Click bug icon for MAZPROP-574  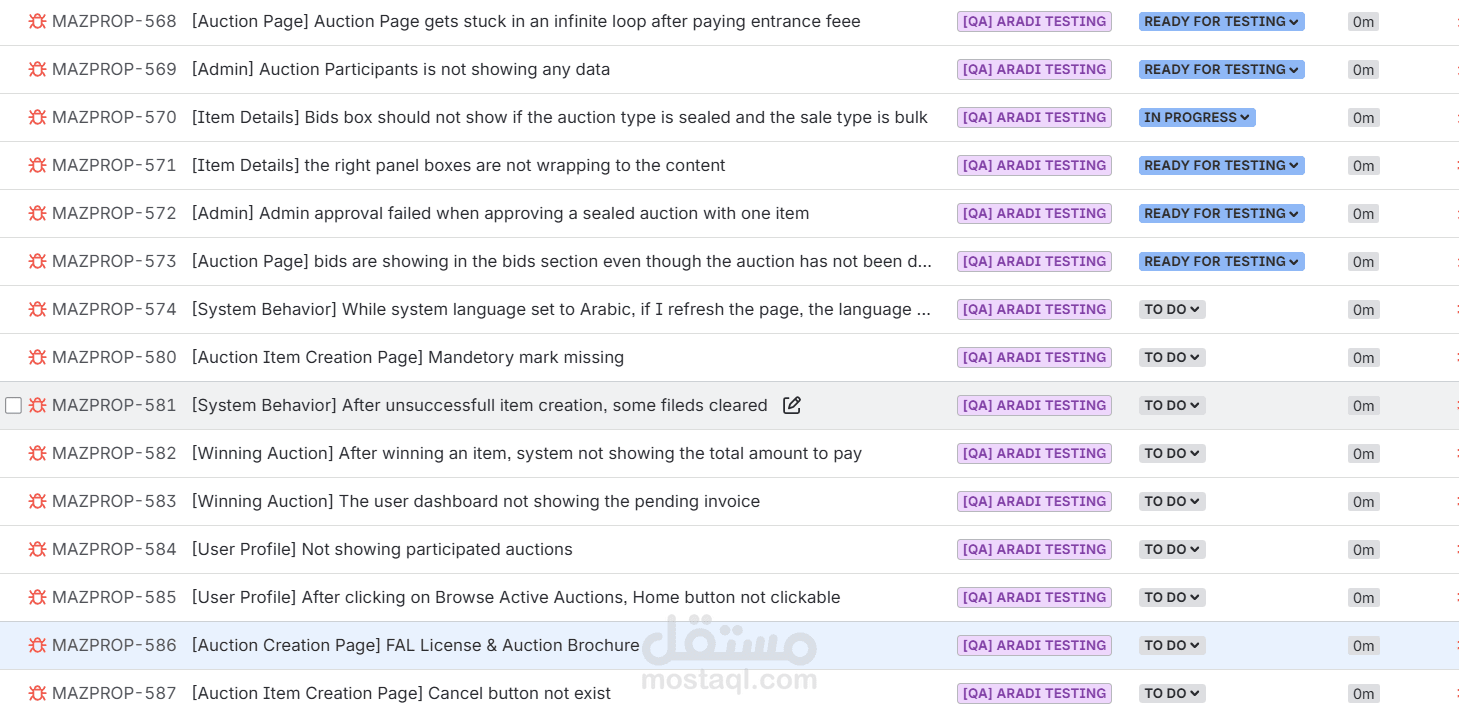click(x=38, y=309)
